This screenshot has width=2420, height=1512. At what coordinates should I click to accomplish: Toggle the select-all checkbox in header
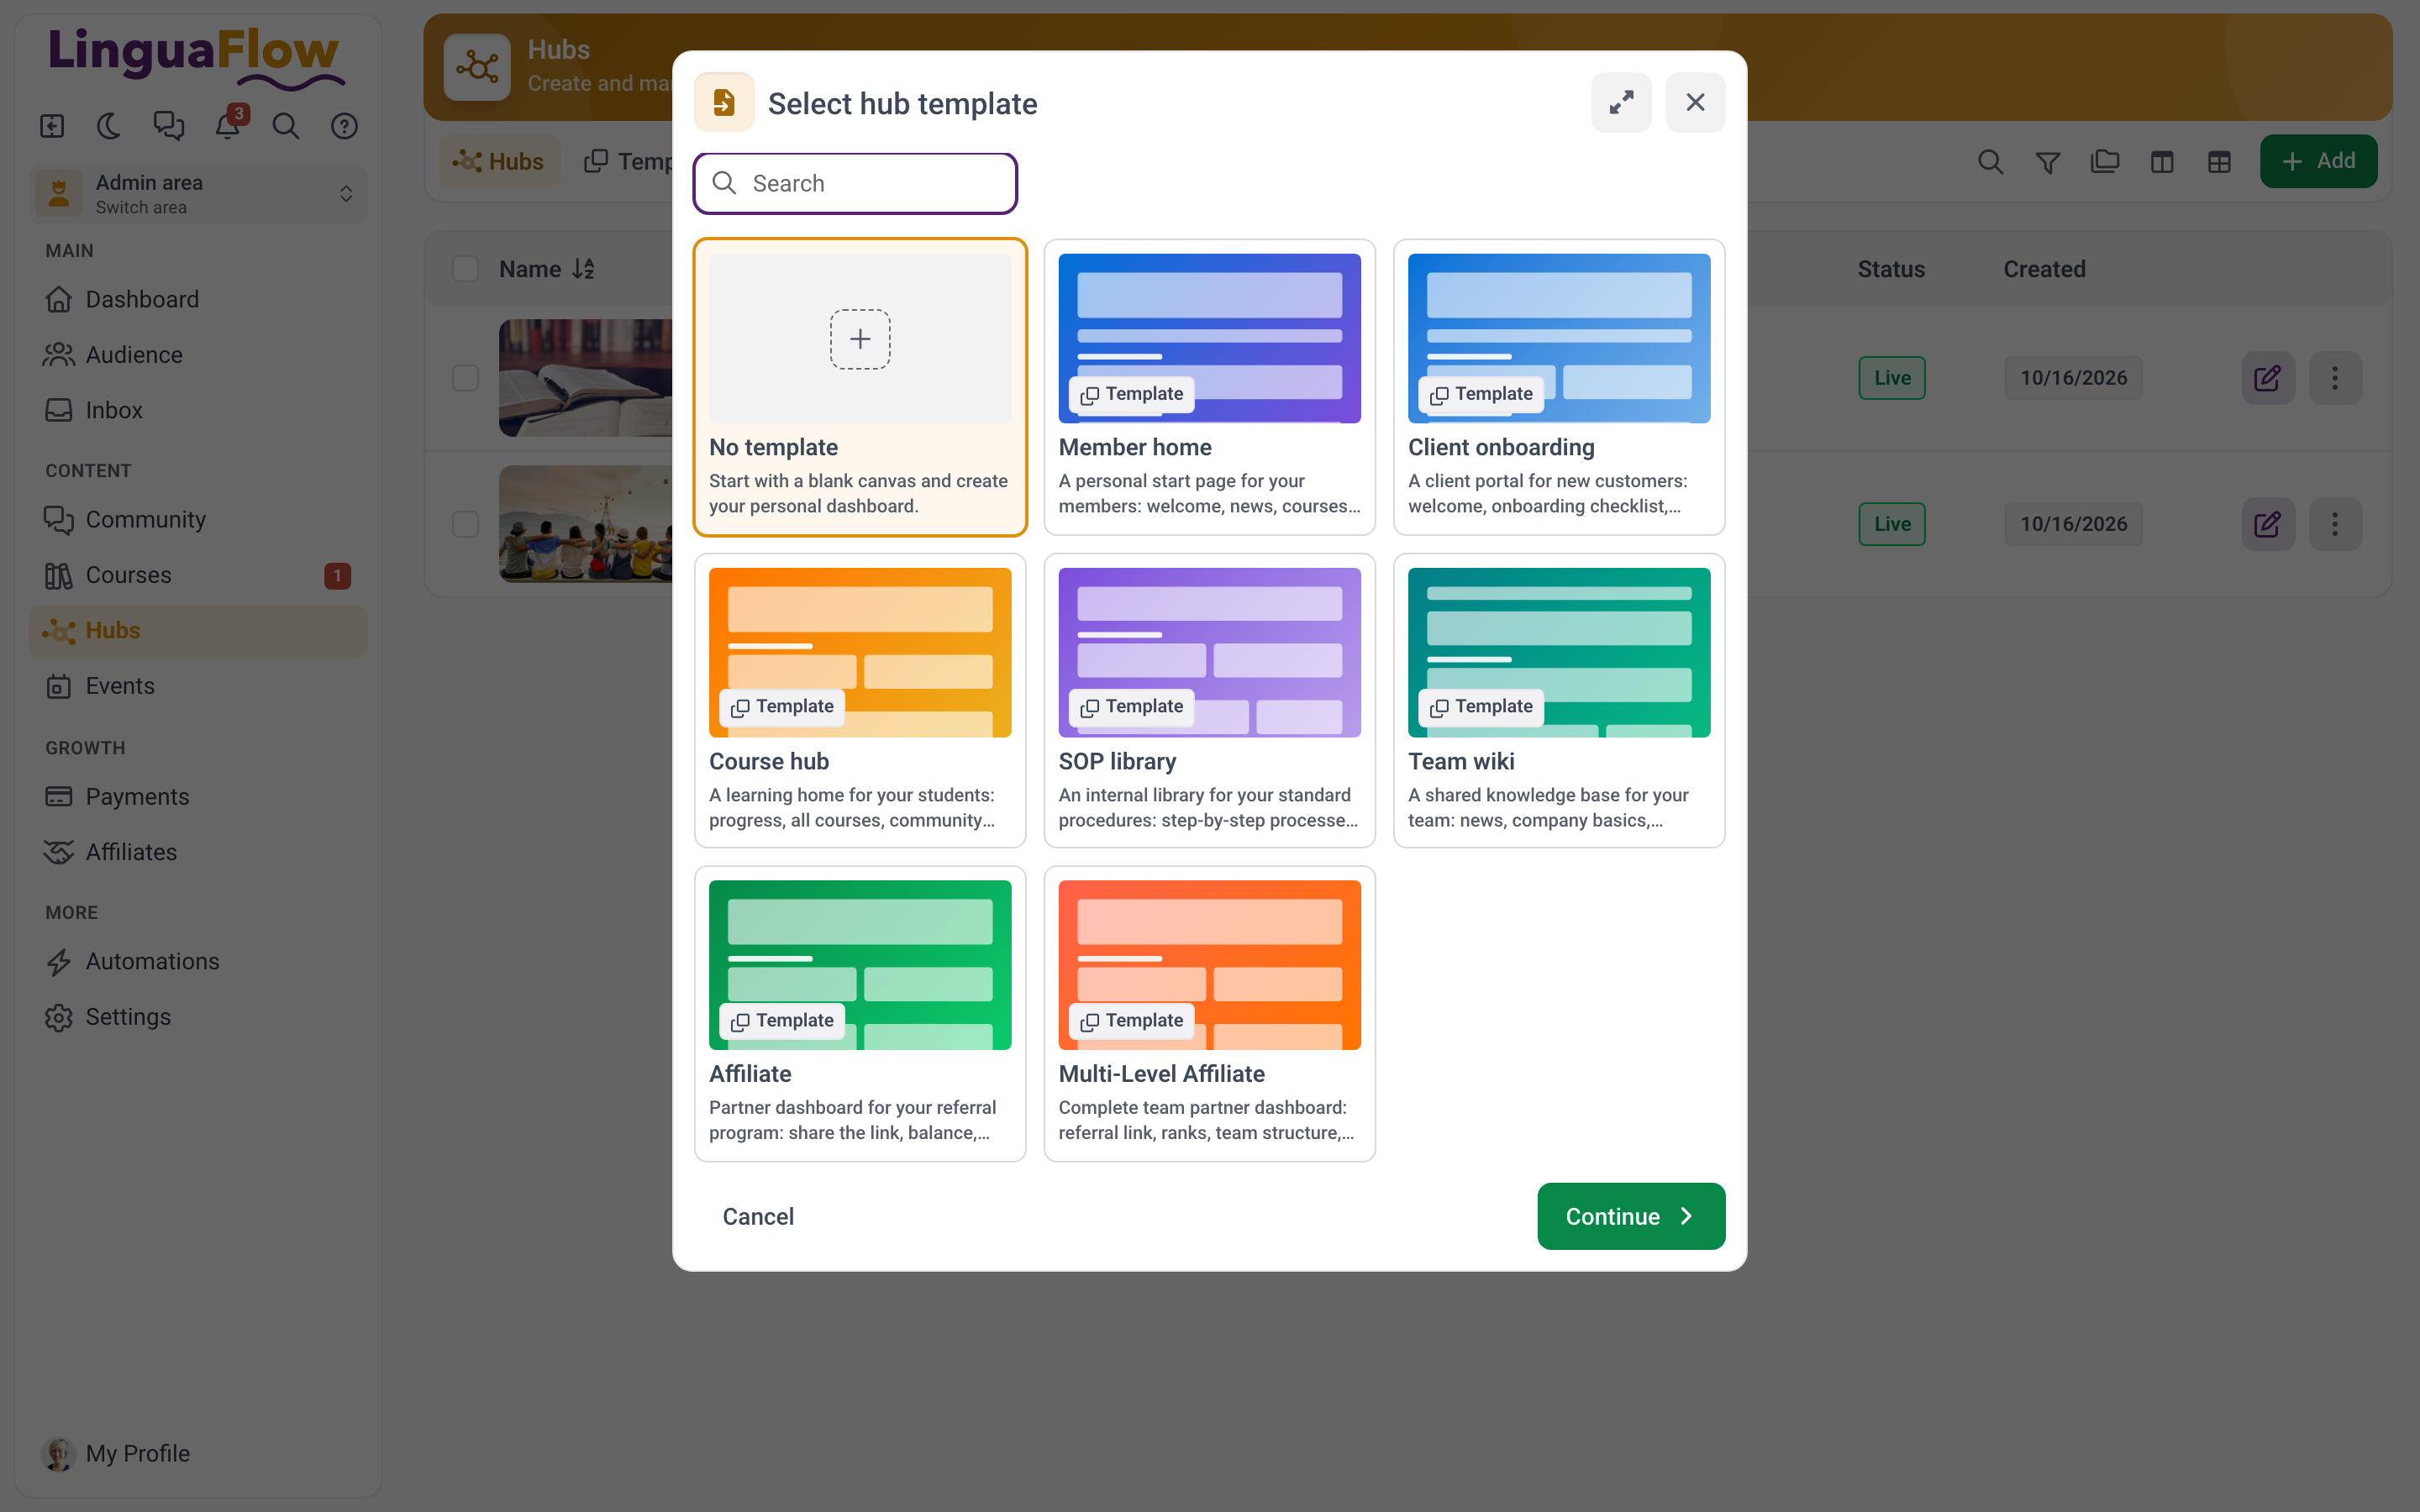coord(465,269)
